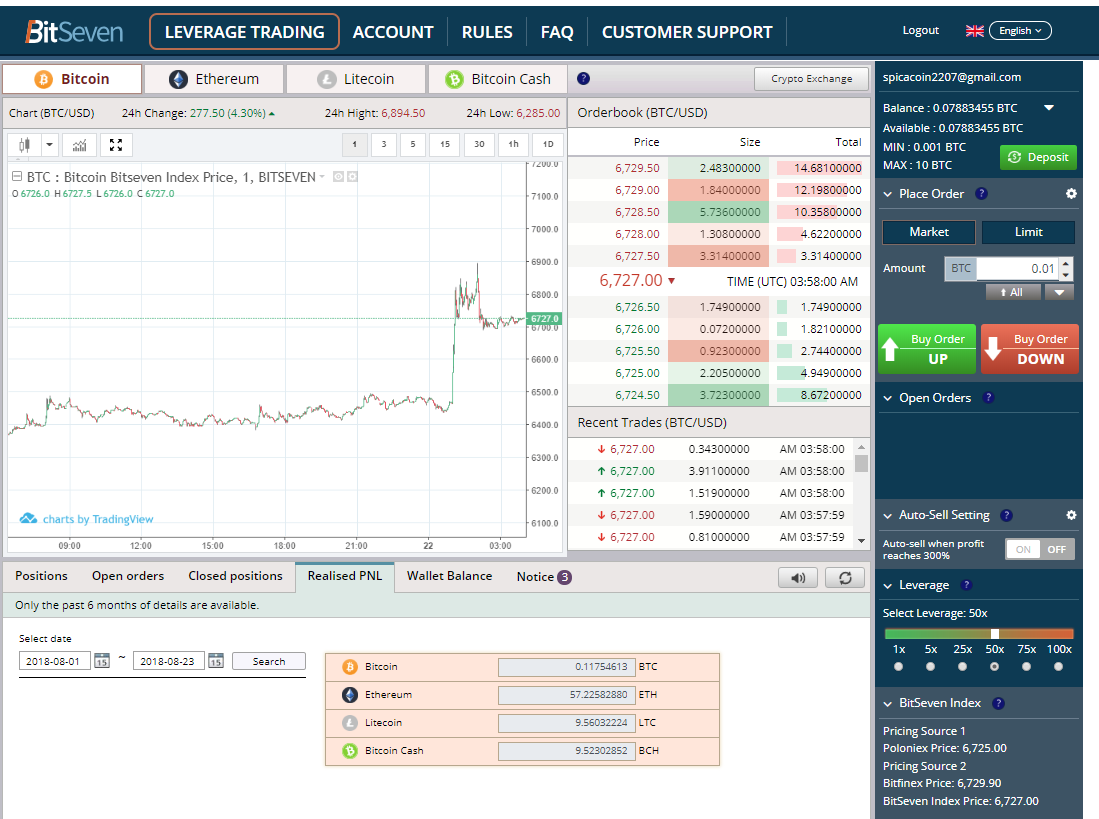
Task: Open Place Order settings gear
Action: click(1071, 193)
